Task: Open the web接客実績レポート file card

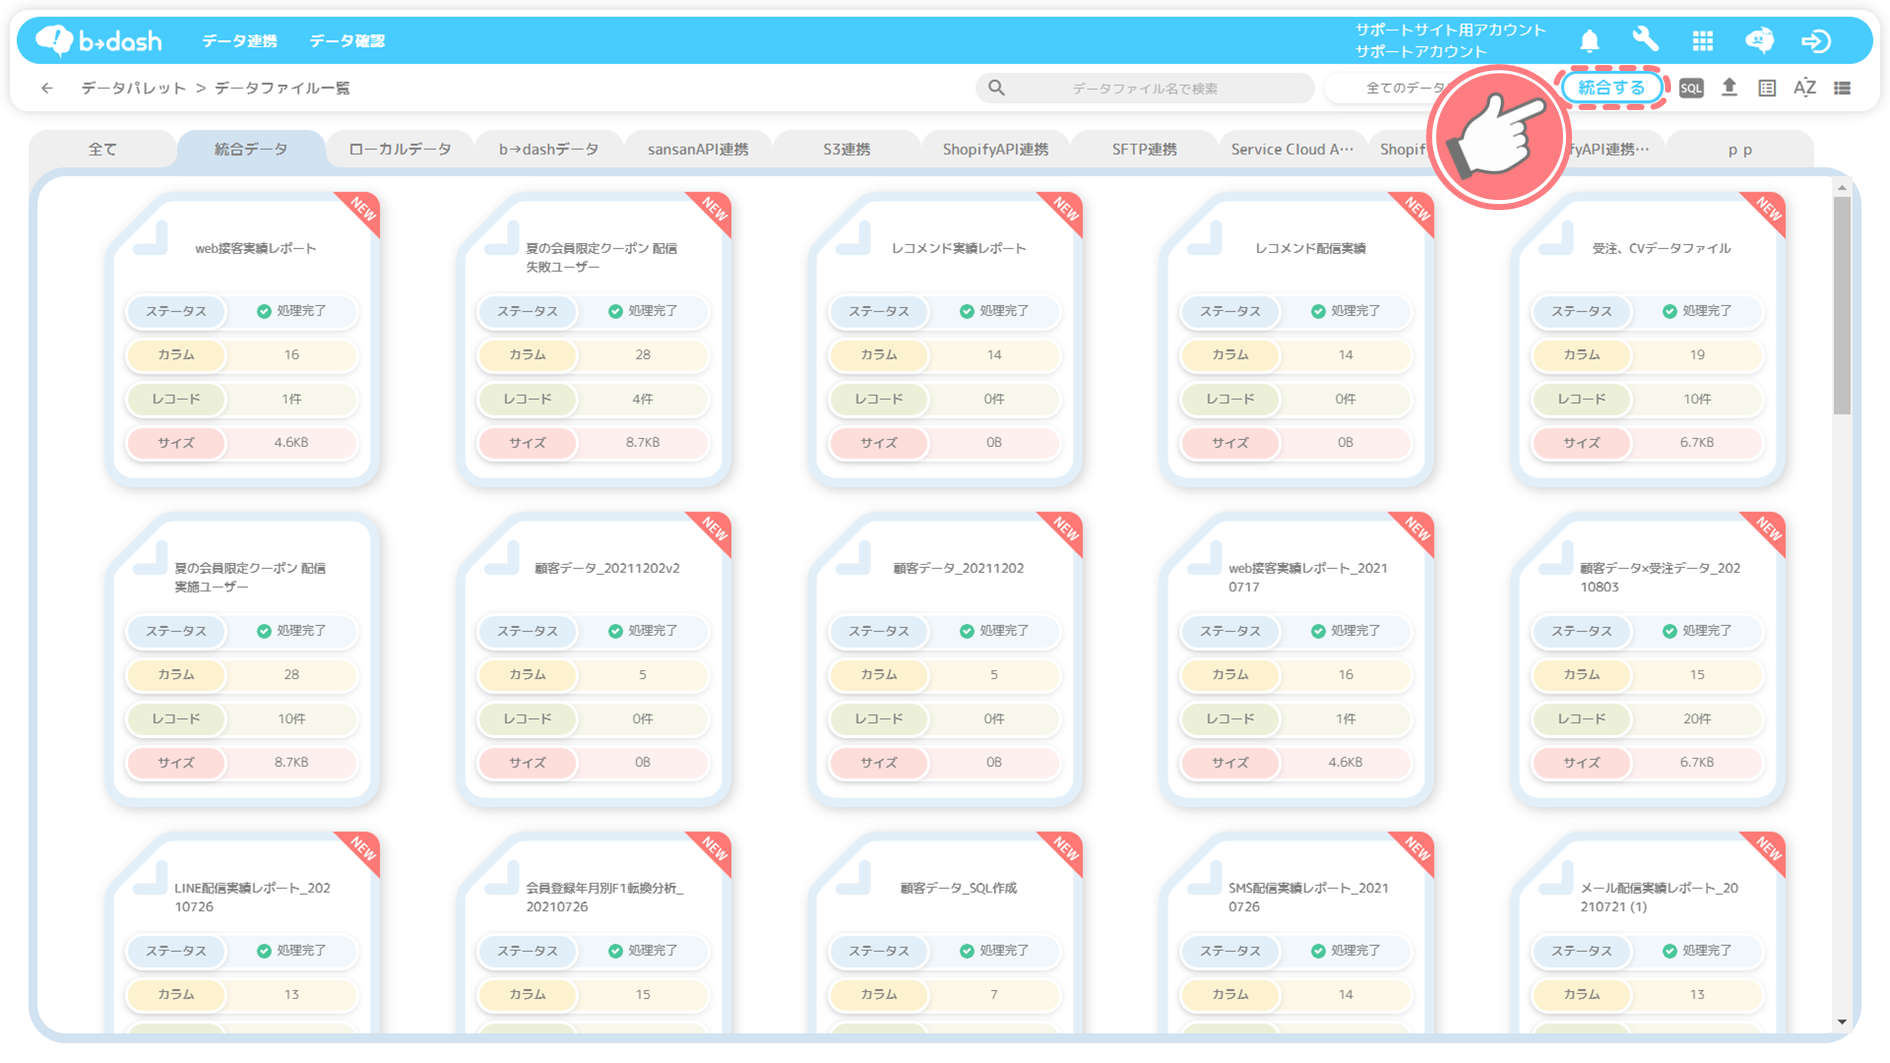Action: pos(243,340)
